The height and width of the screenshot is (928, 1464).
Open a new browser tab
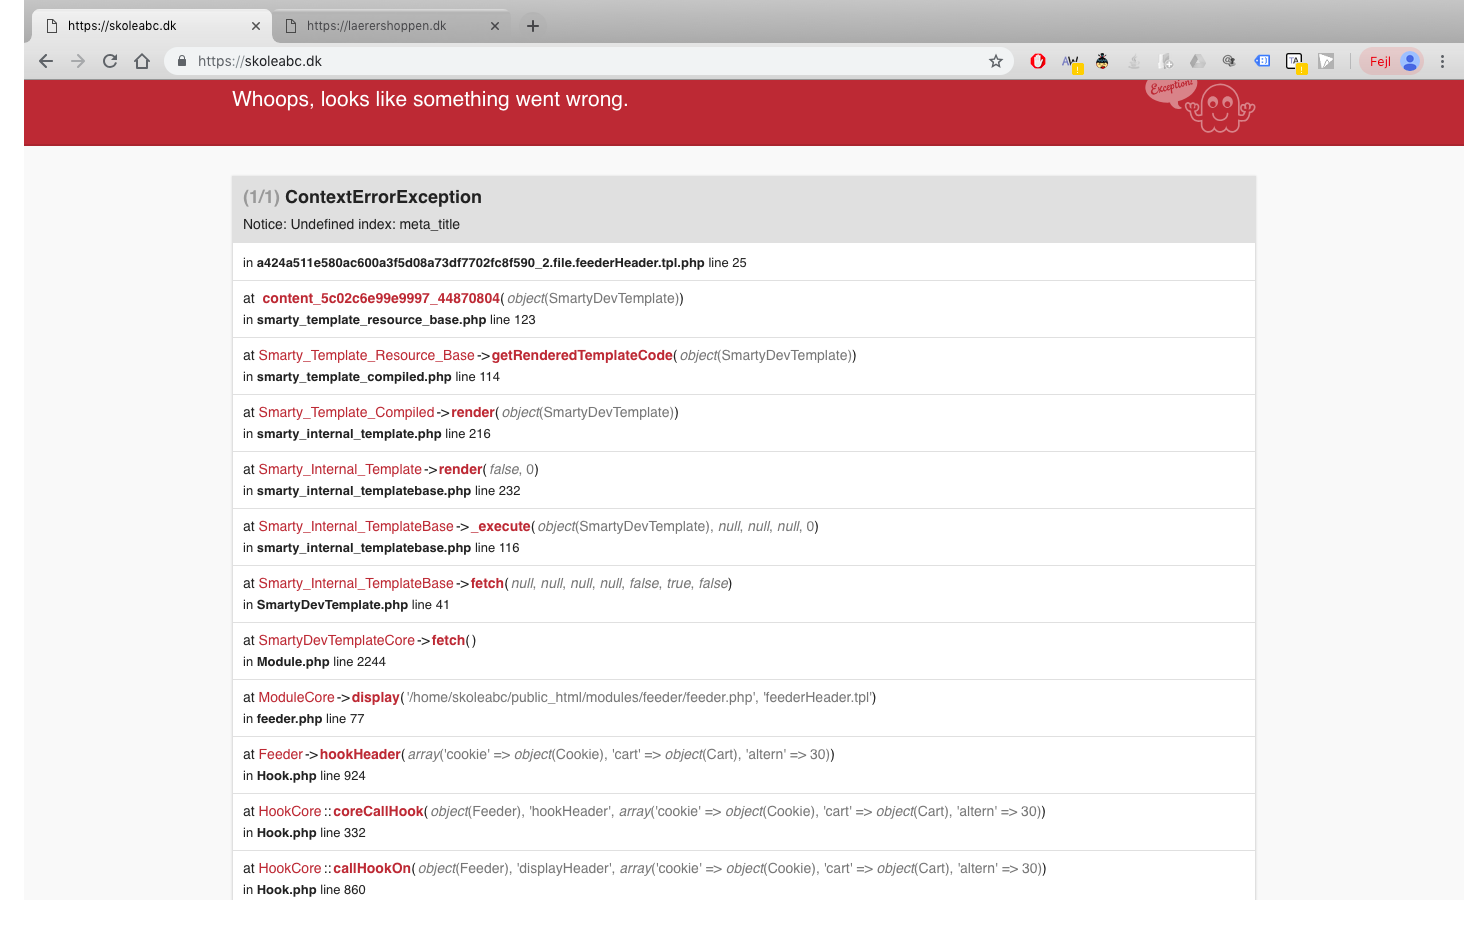[x=533, y=26]
